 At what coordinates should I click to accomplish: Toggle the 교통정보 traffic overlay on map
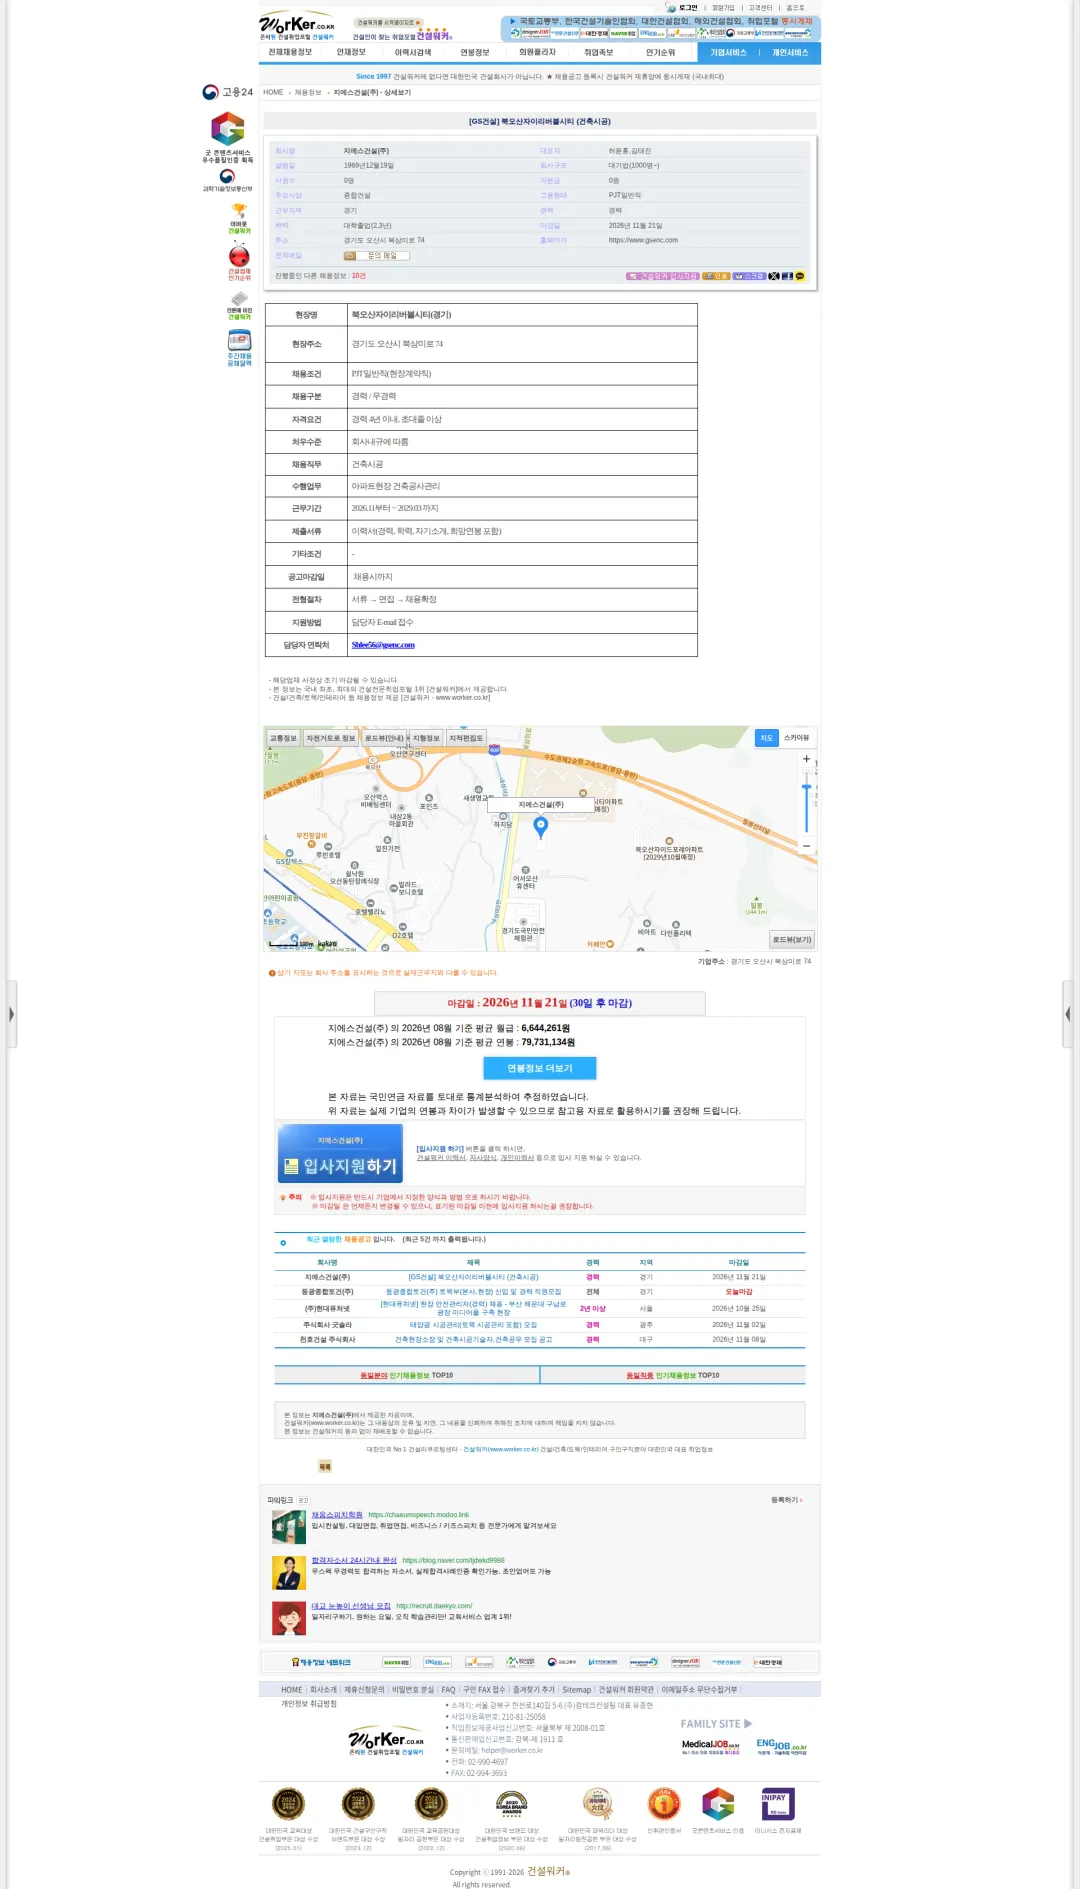283,738
